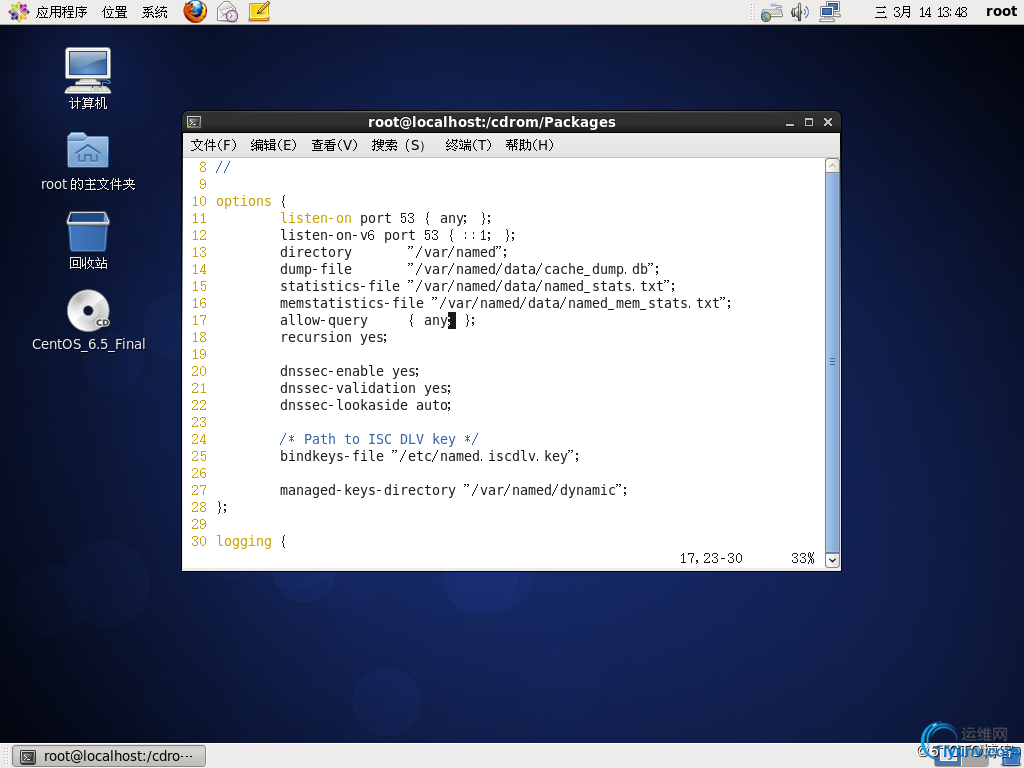Viewport: 1024px width, 768px height.
Task: Click comment "/* Path to ISC DLV key */"
Action: click(379, 439)
